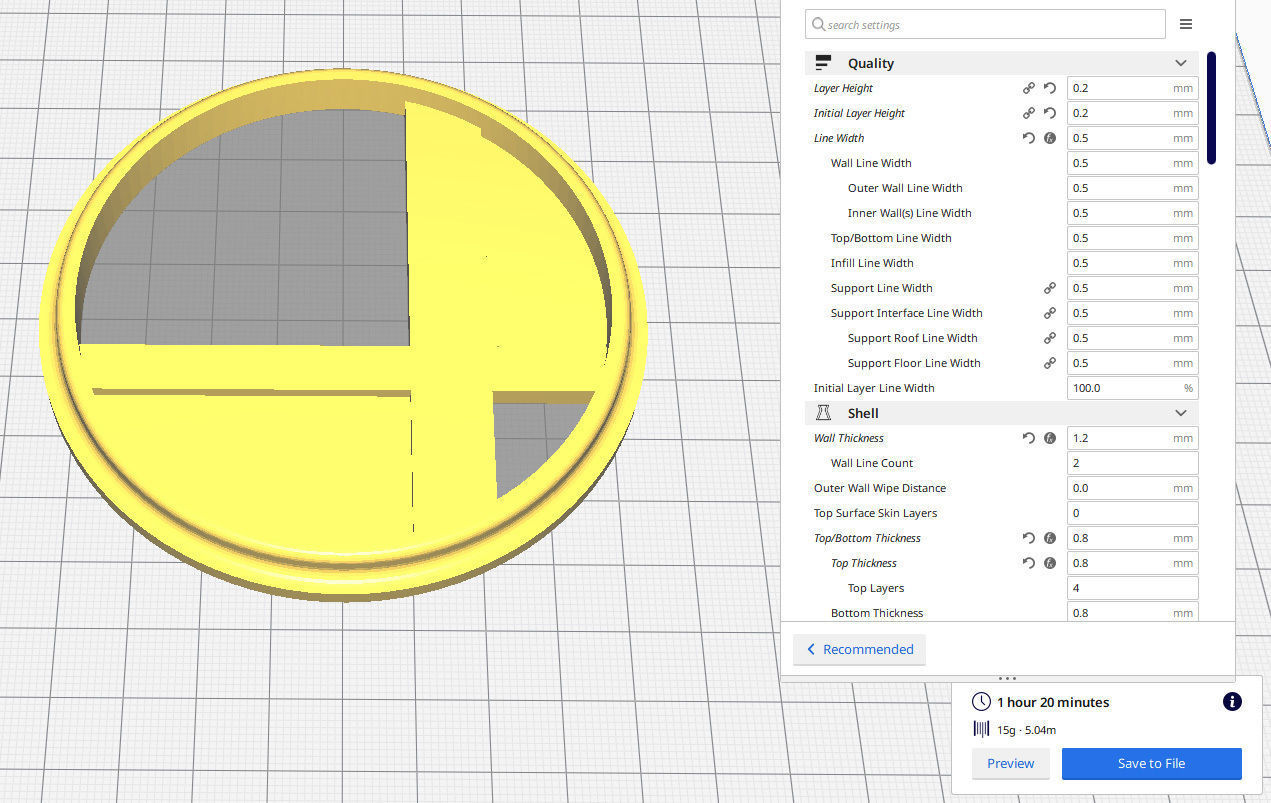Open print info via the info icon
Image resolution: width=1271 pixels, height=803 pixels.
pos(1232,702)
